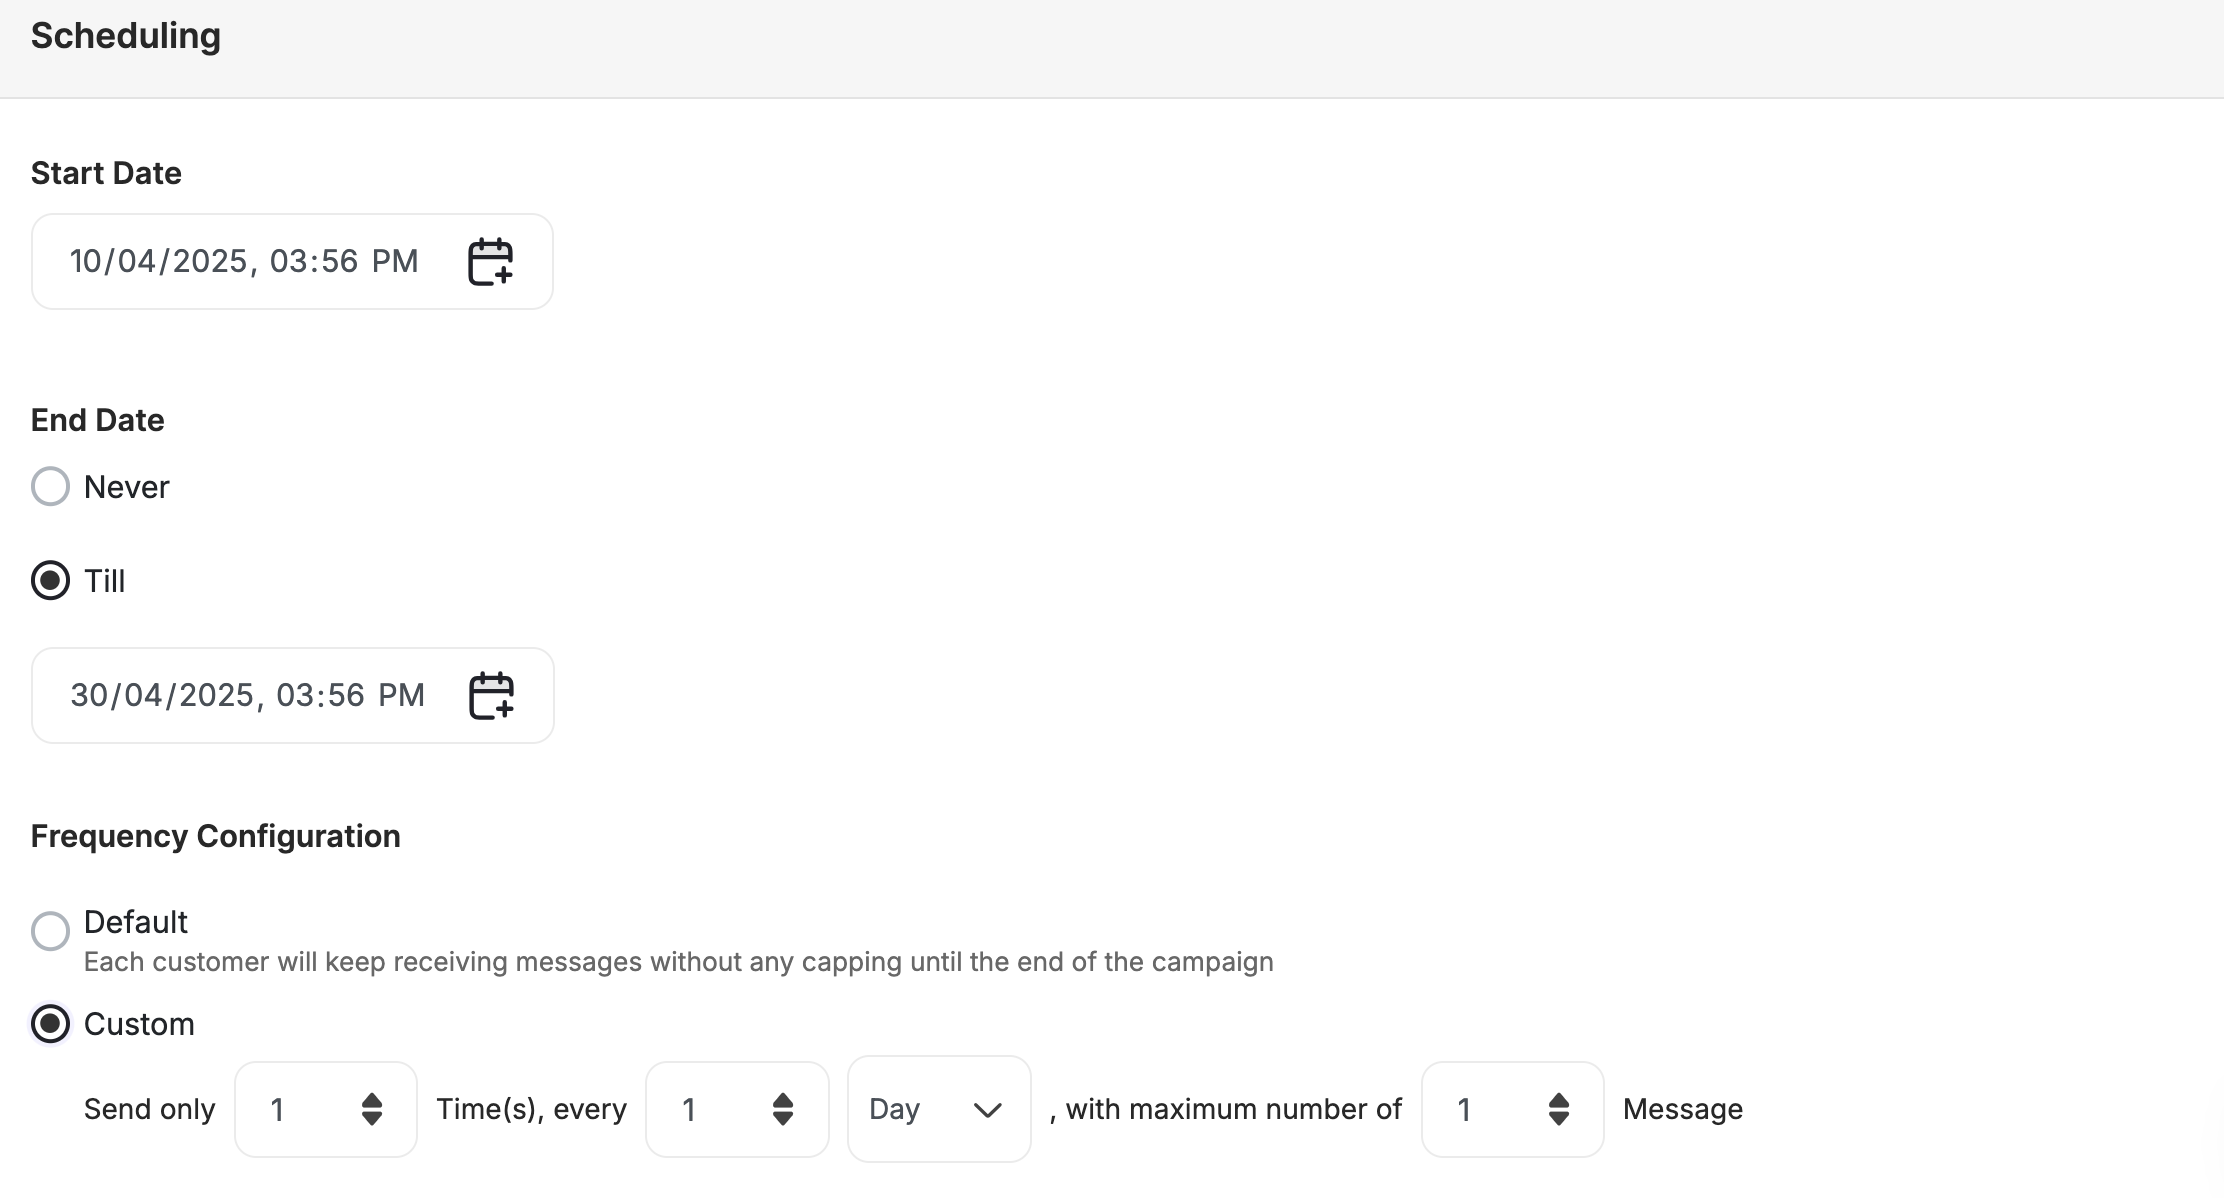This screenshot has height=1198, width=2224.
Task: Open the calendar picker for Start Date
Action: pyautogui.click(x=491, y=261)
